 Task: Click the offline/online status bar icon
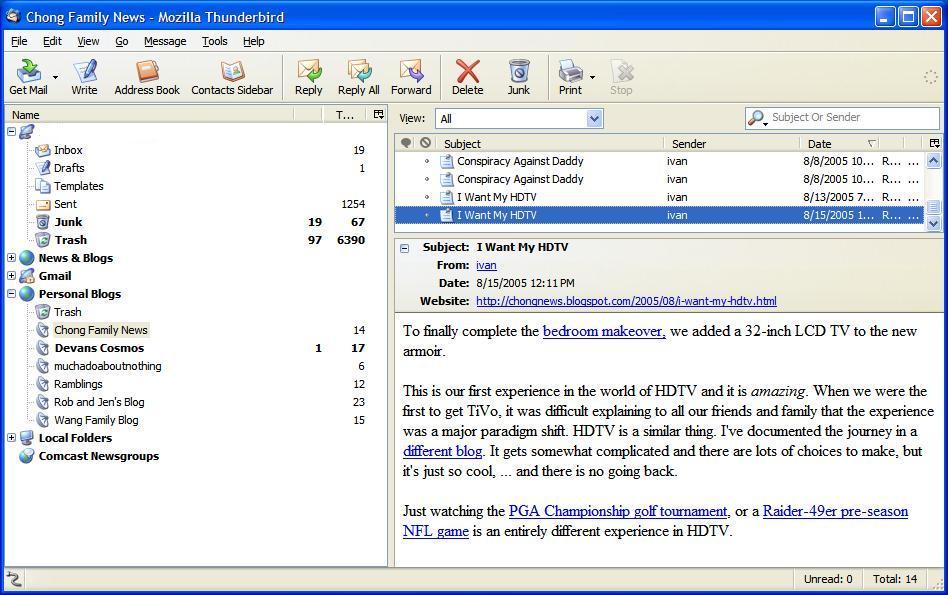point(13,579)
